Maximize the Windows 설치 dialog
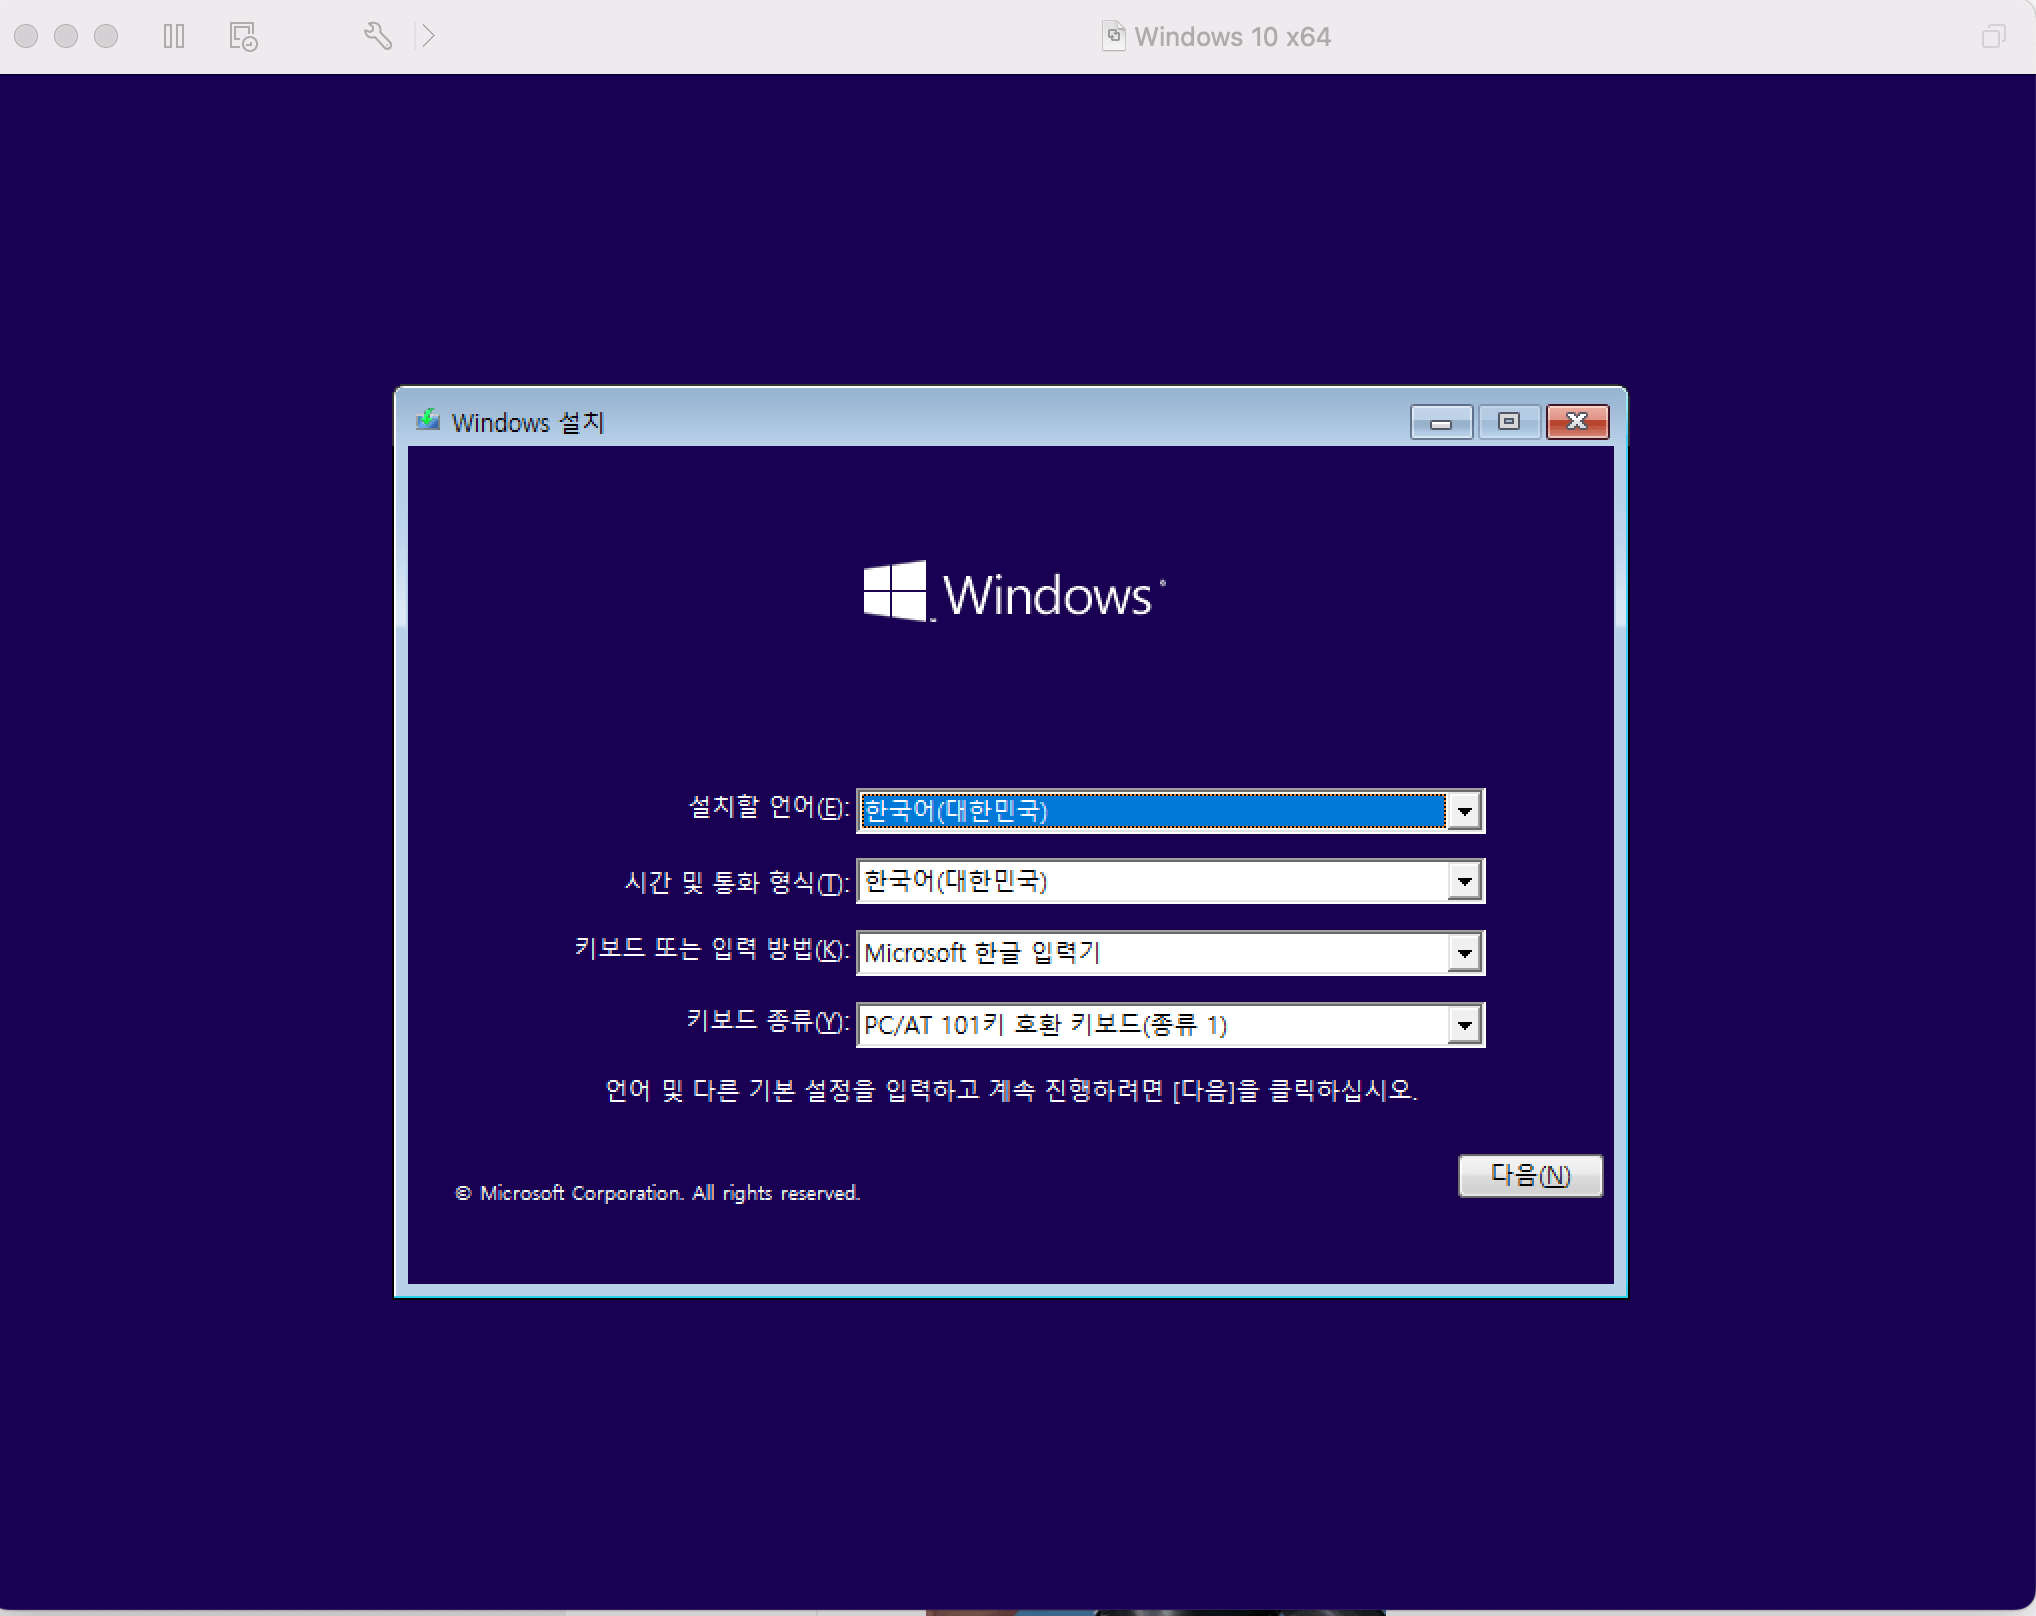This screenshot has height=1616, width=2036. pyautogui.click(x=1509, y=422)
